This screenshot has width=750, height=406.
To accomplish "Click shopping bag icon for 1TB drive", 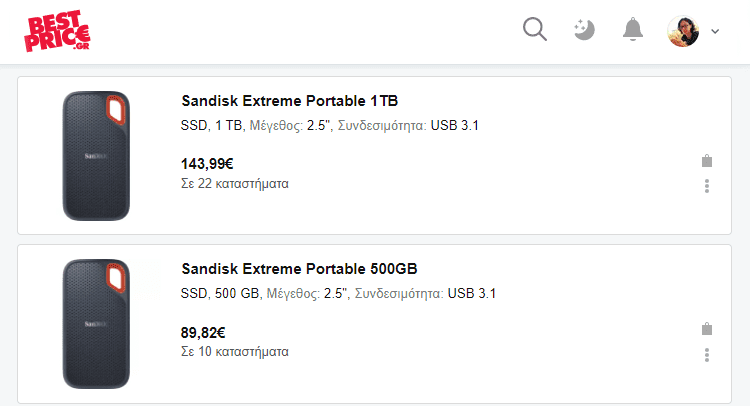I will click(x=707, y=161).
